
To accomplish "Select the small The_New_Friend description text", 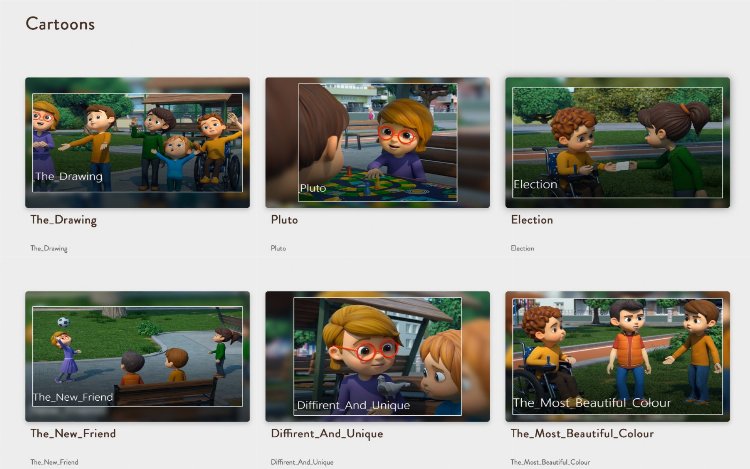I will [x=54, y=462].
